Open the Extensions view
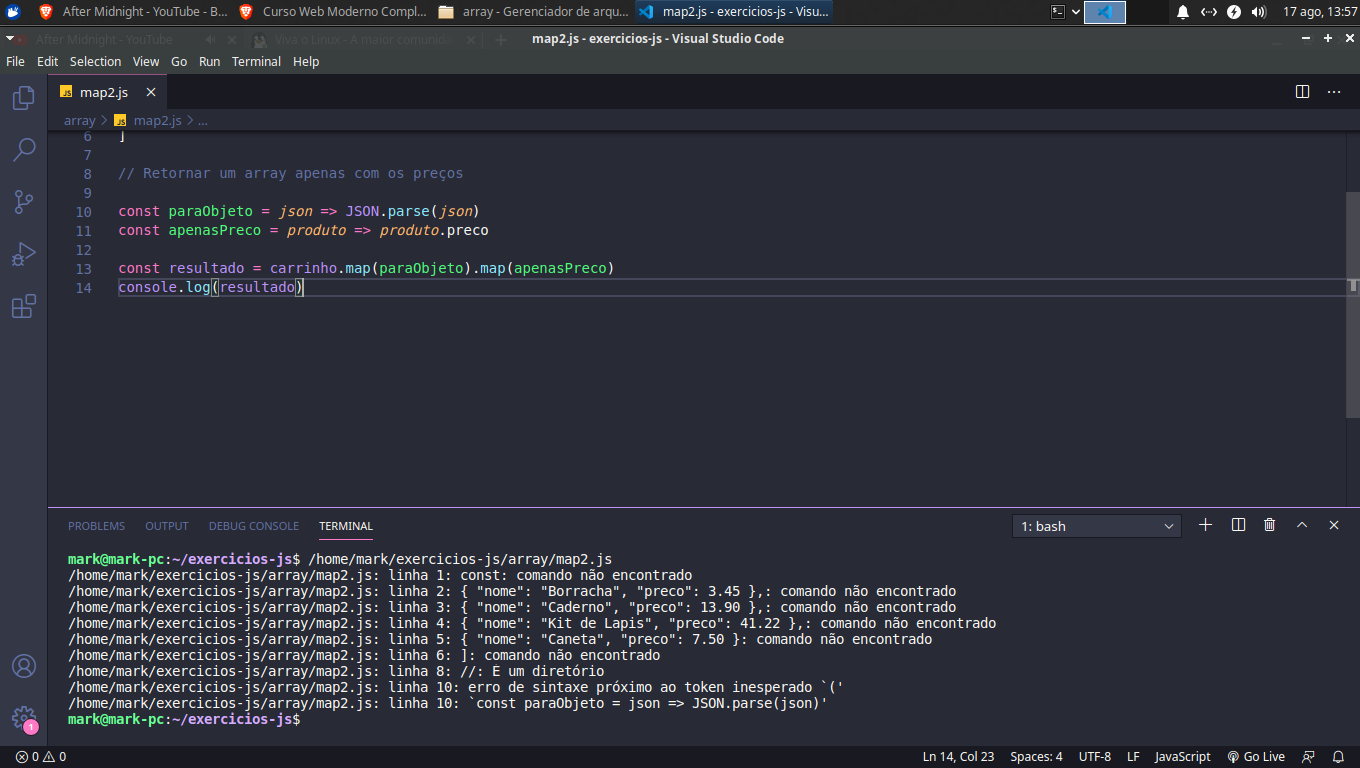Screen dimensions: 1360x768 pos(23,306)
